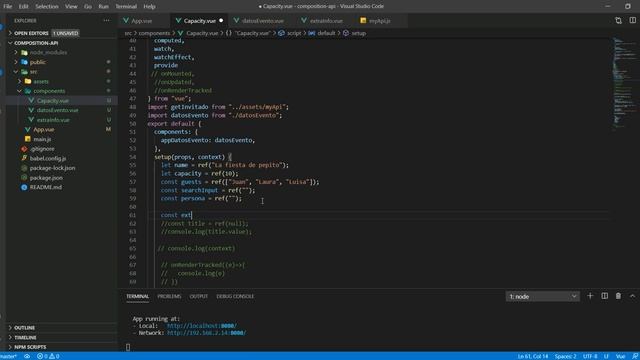This screenshot has height=360, width=640.
Task: Click the sync changes icon in status bar
Action: pos(27,356)
